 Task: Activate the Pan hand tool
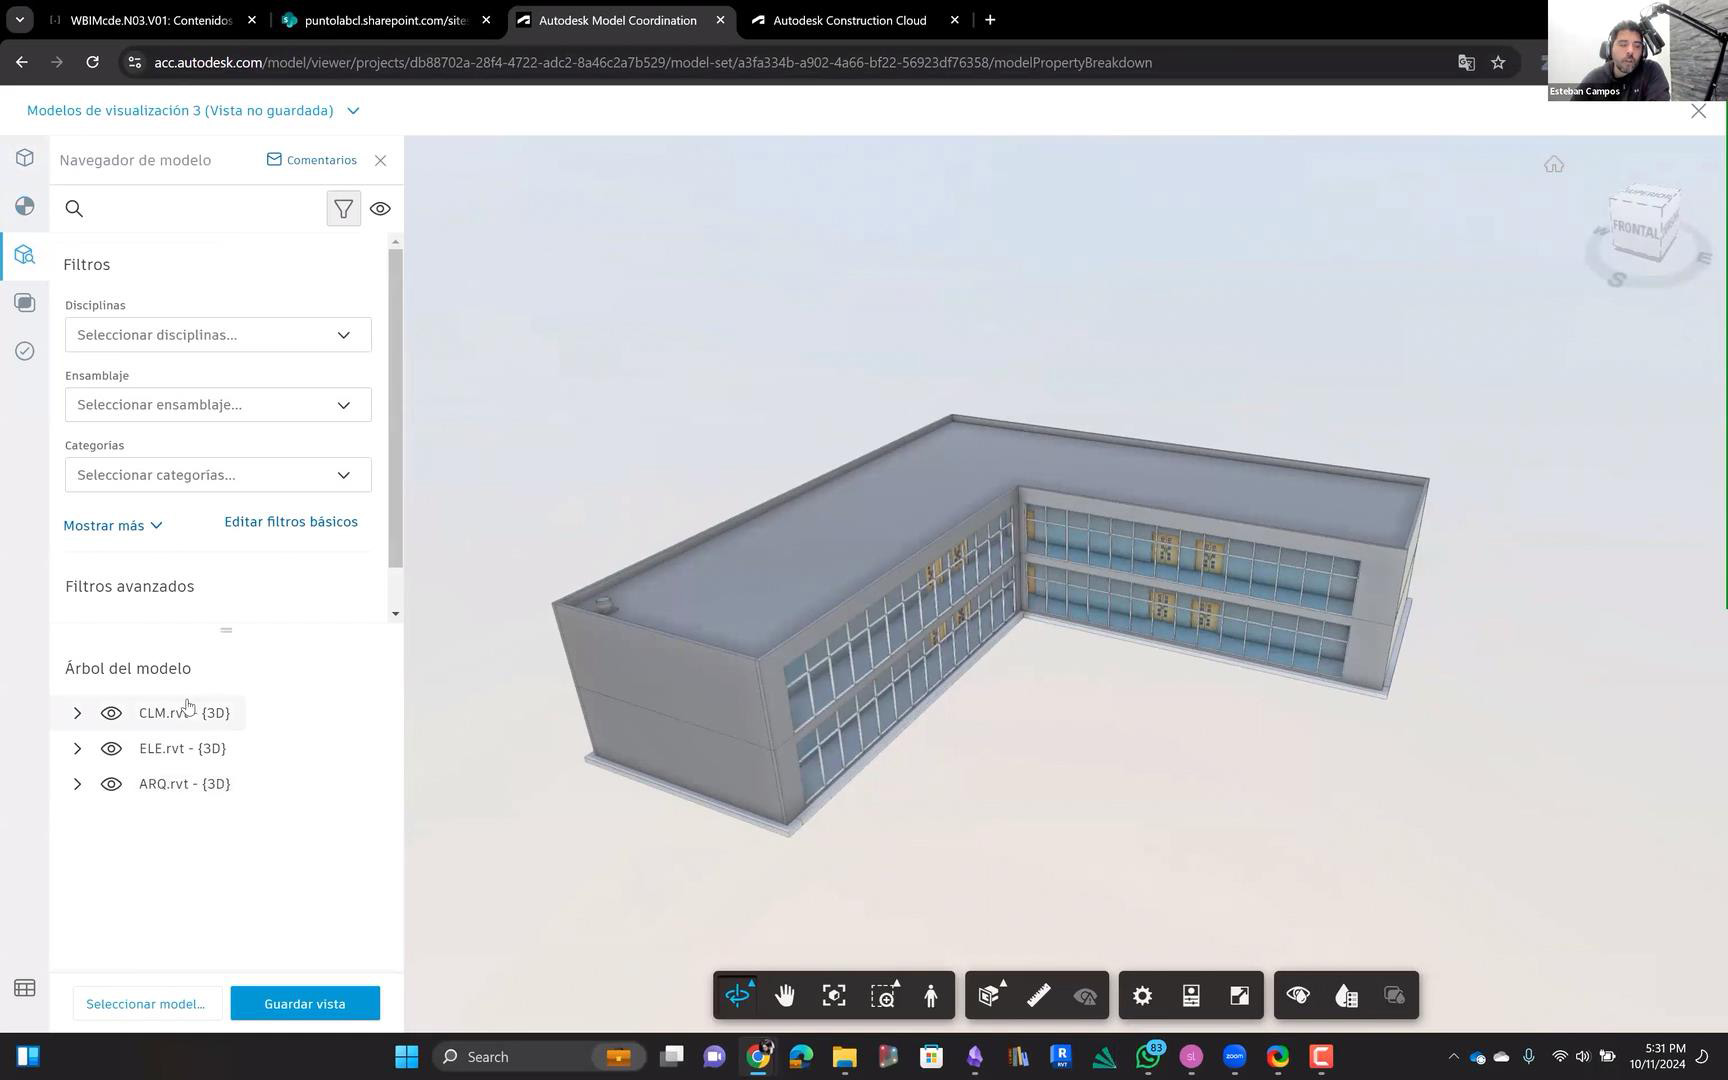785,996
